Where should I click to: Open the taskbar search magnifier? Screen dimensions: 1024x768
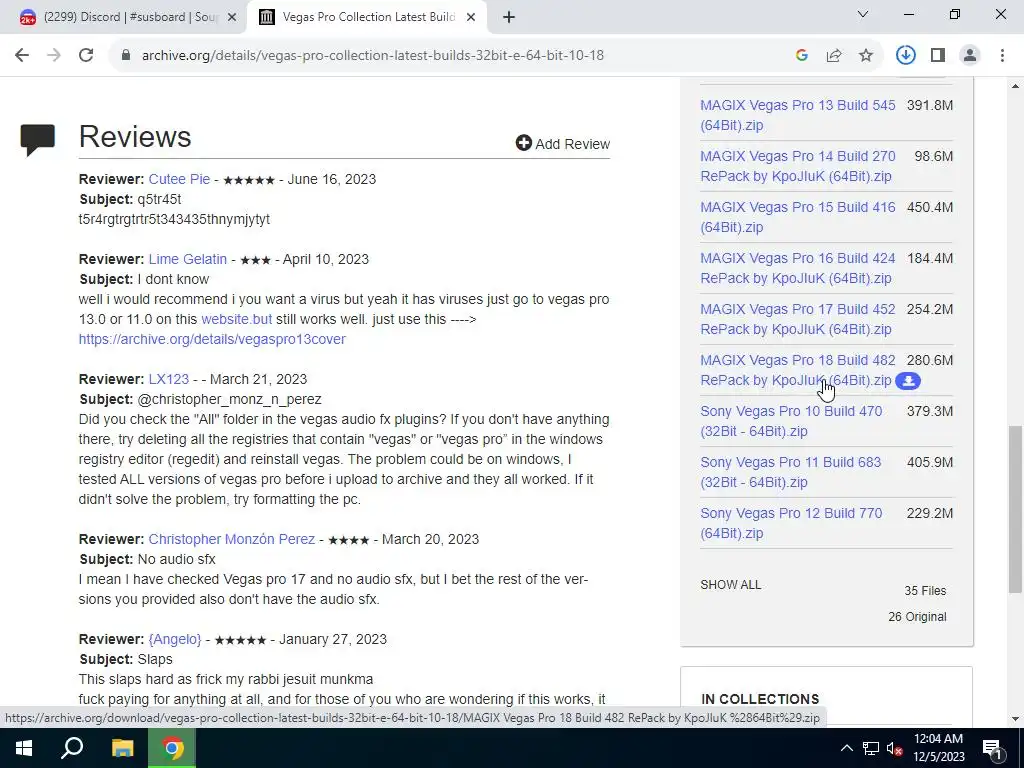pos(72,748)
